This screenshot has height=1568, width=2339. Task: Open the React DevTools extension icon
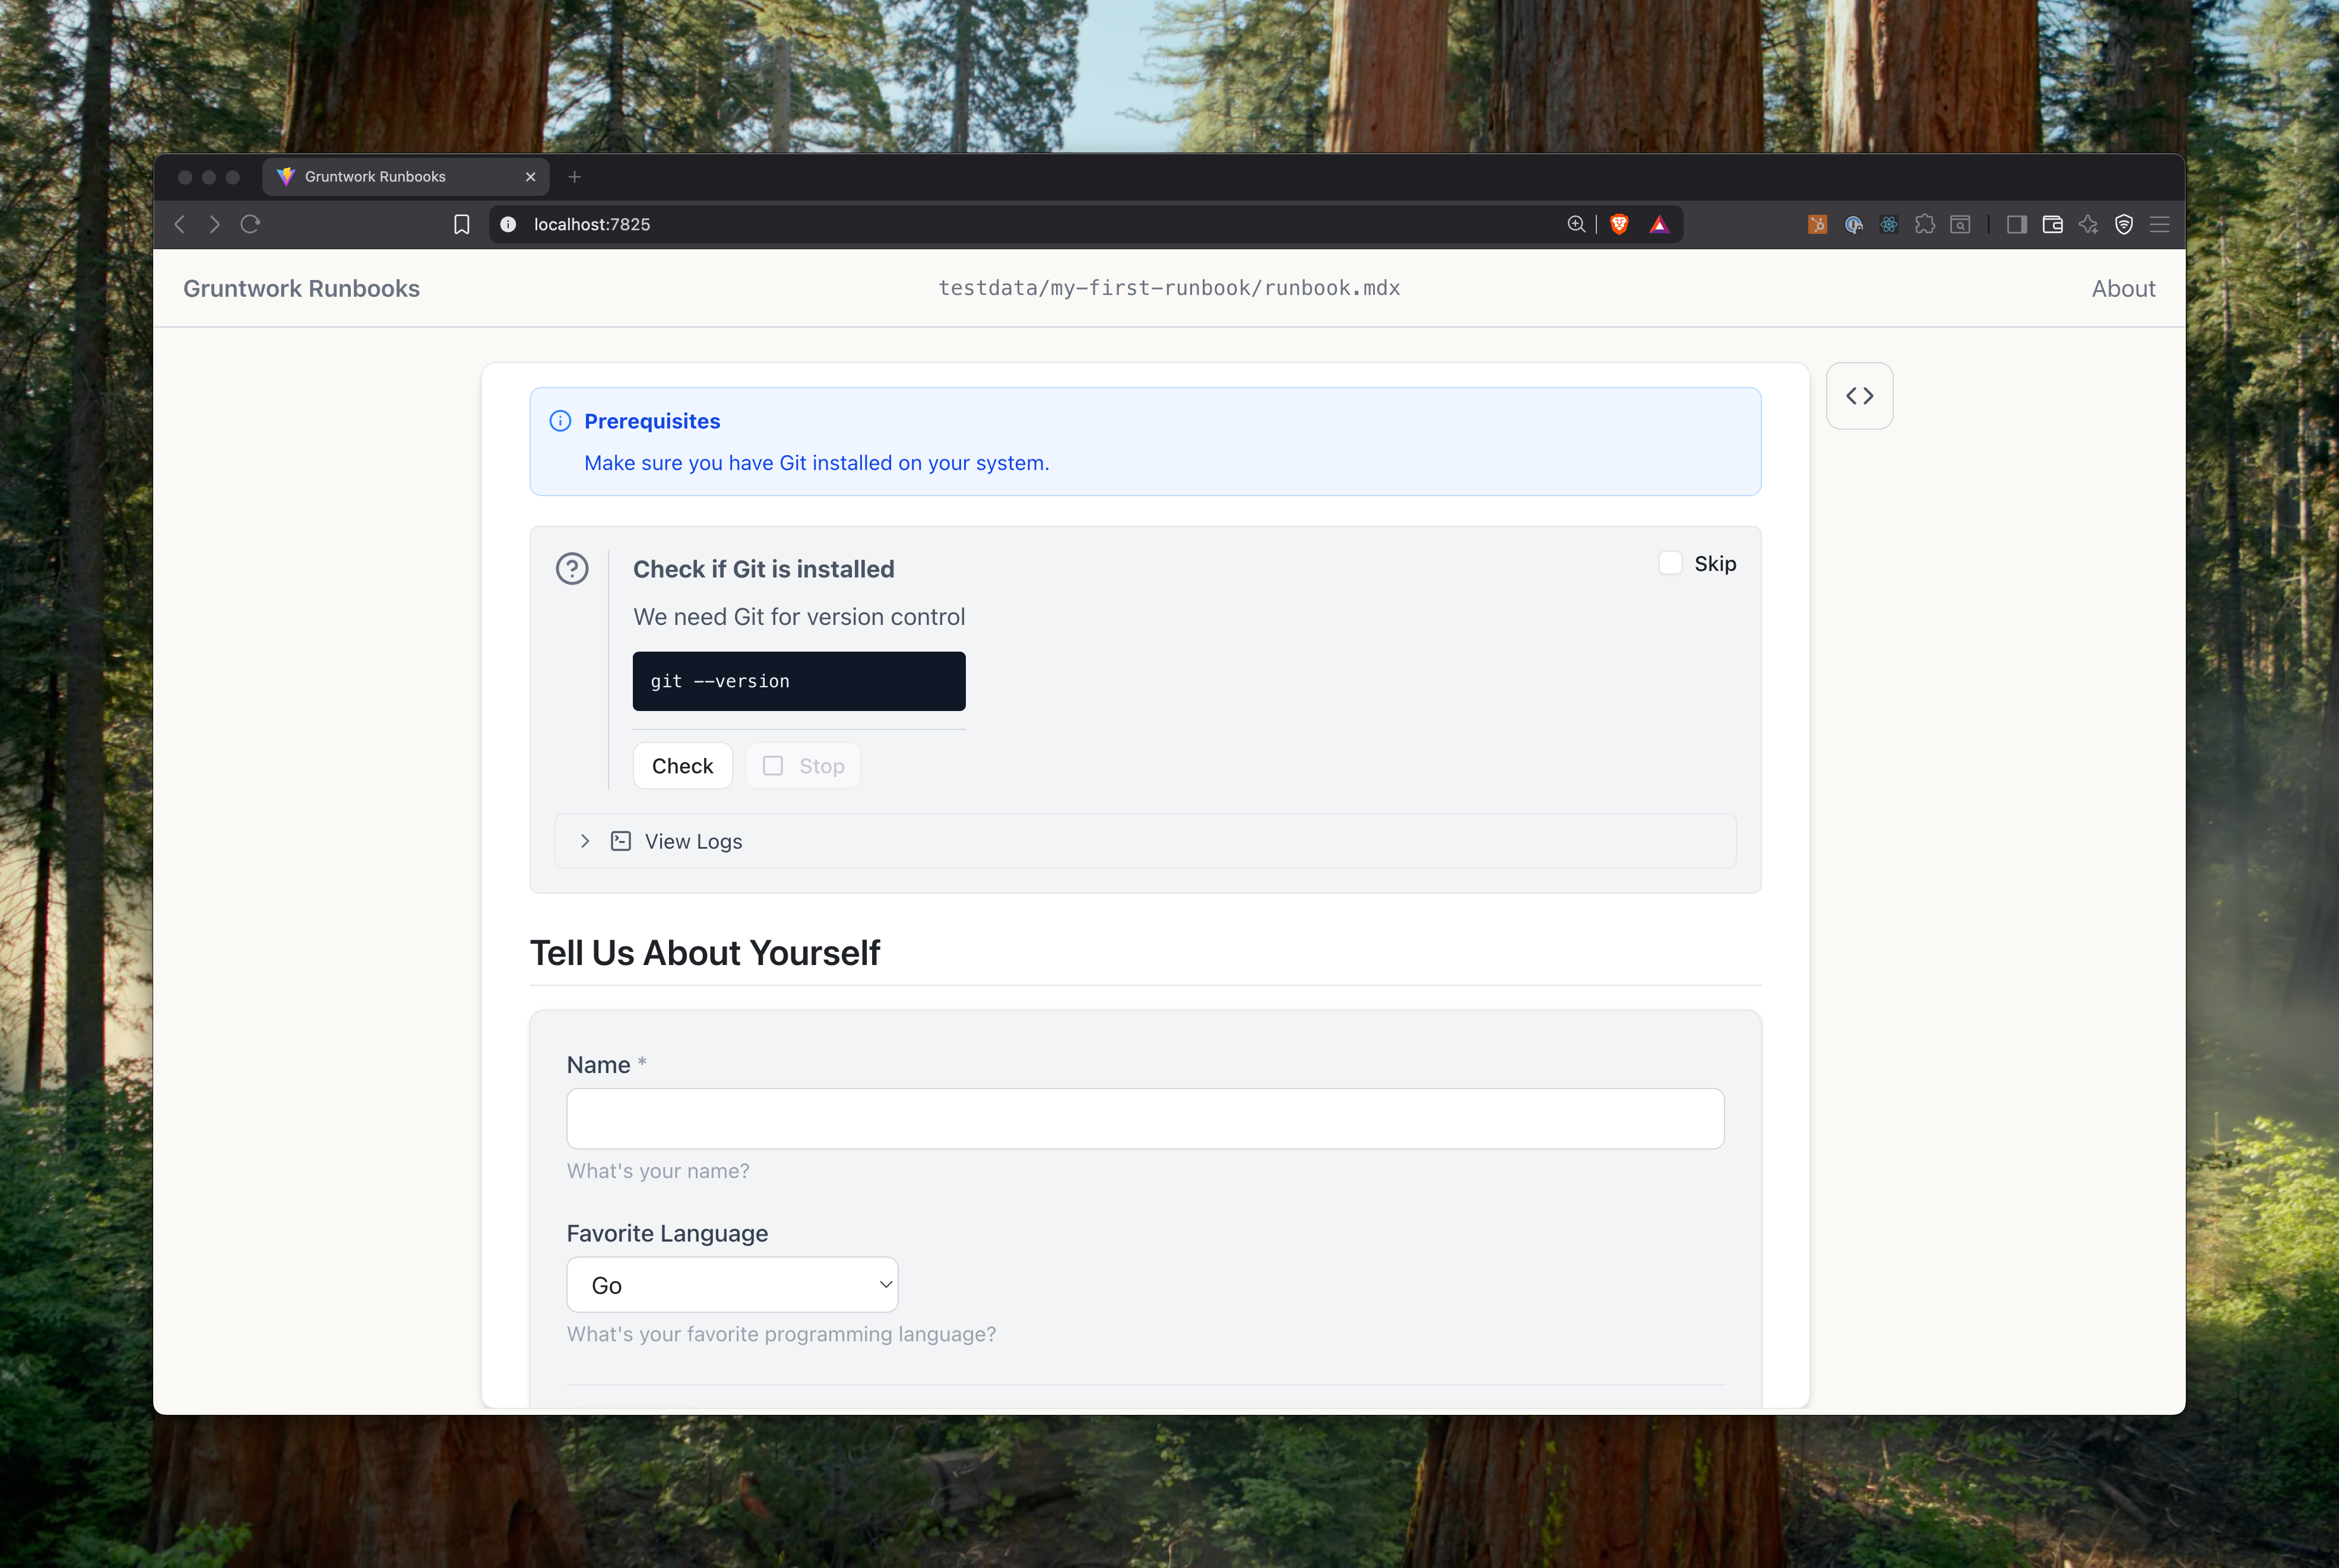(1888, 224)
